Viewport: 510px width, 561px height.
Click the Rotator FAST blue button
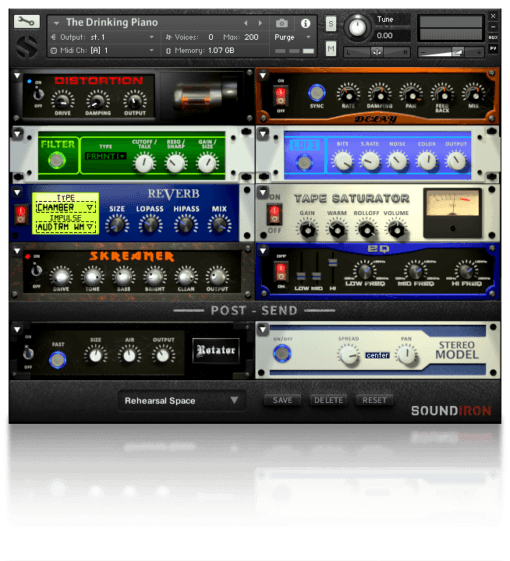coord(58,359)
